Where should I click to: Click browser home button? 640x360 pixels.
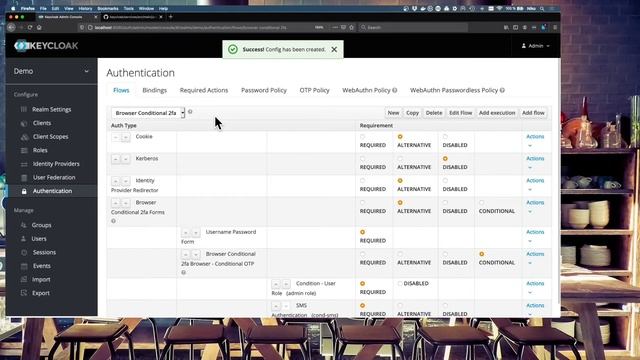click(x=39, y=27)
